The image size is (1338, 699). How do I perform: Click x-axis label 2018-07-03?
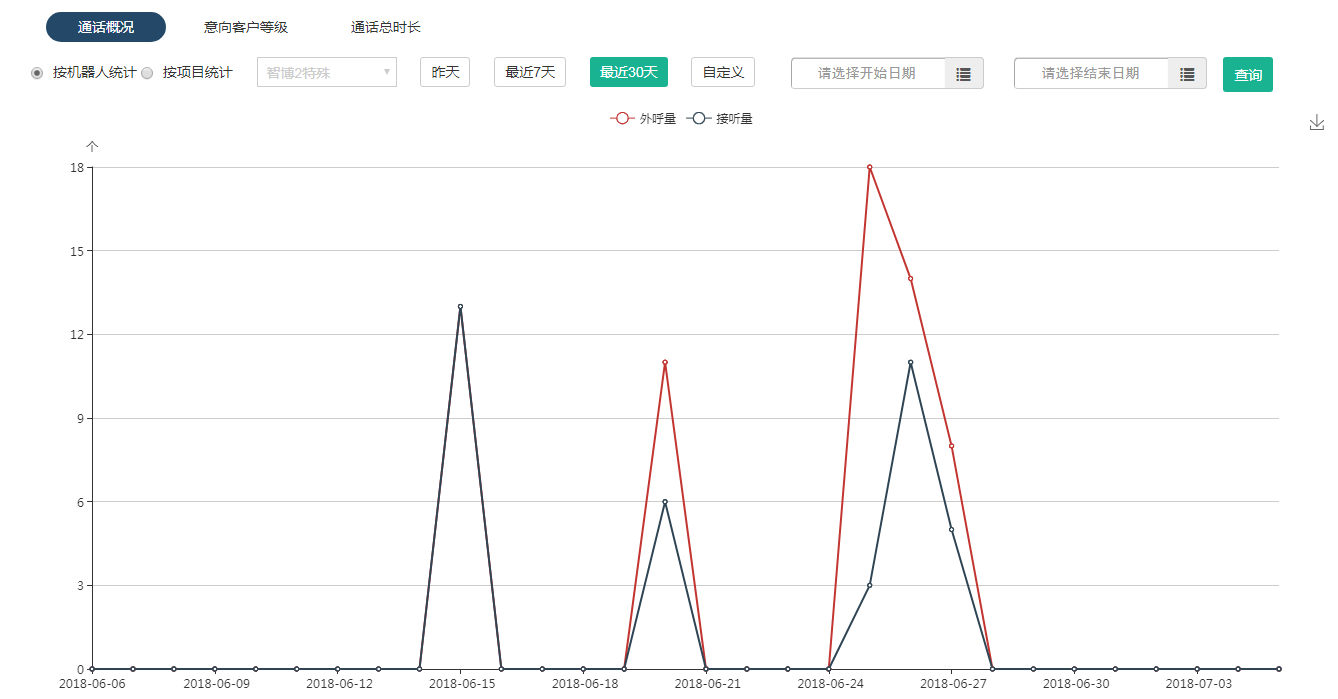(x=1198, y=684)
